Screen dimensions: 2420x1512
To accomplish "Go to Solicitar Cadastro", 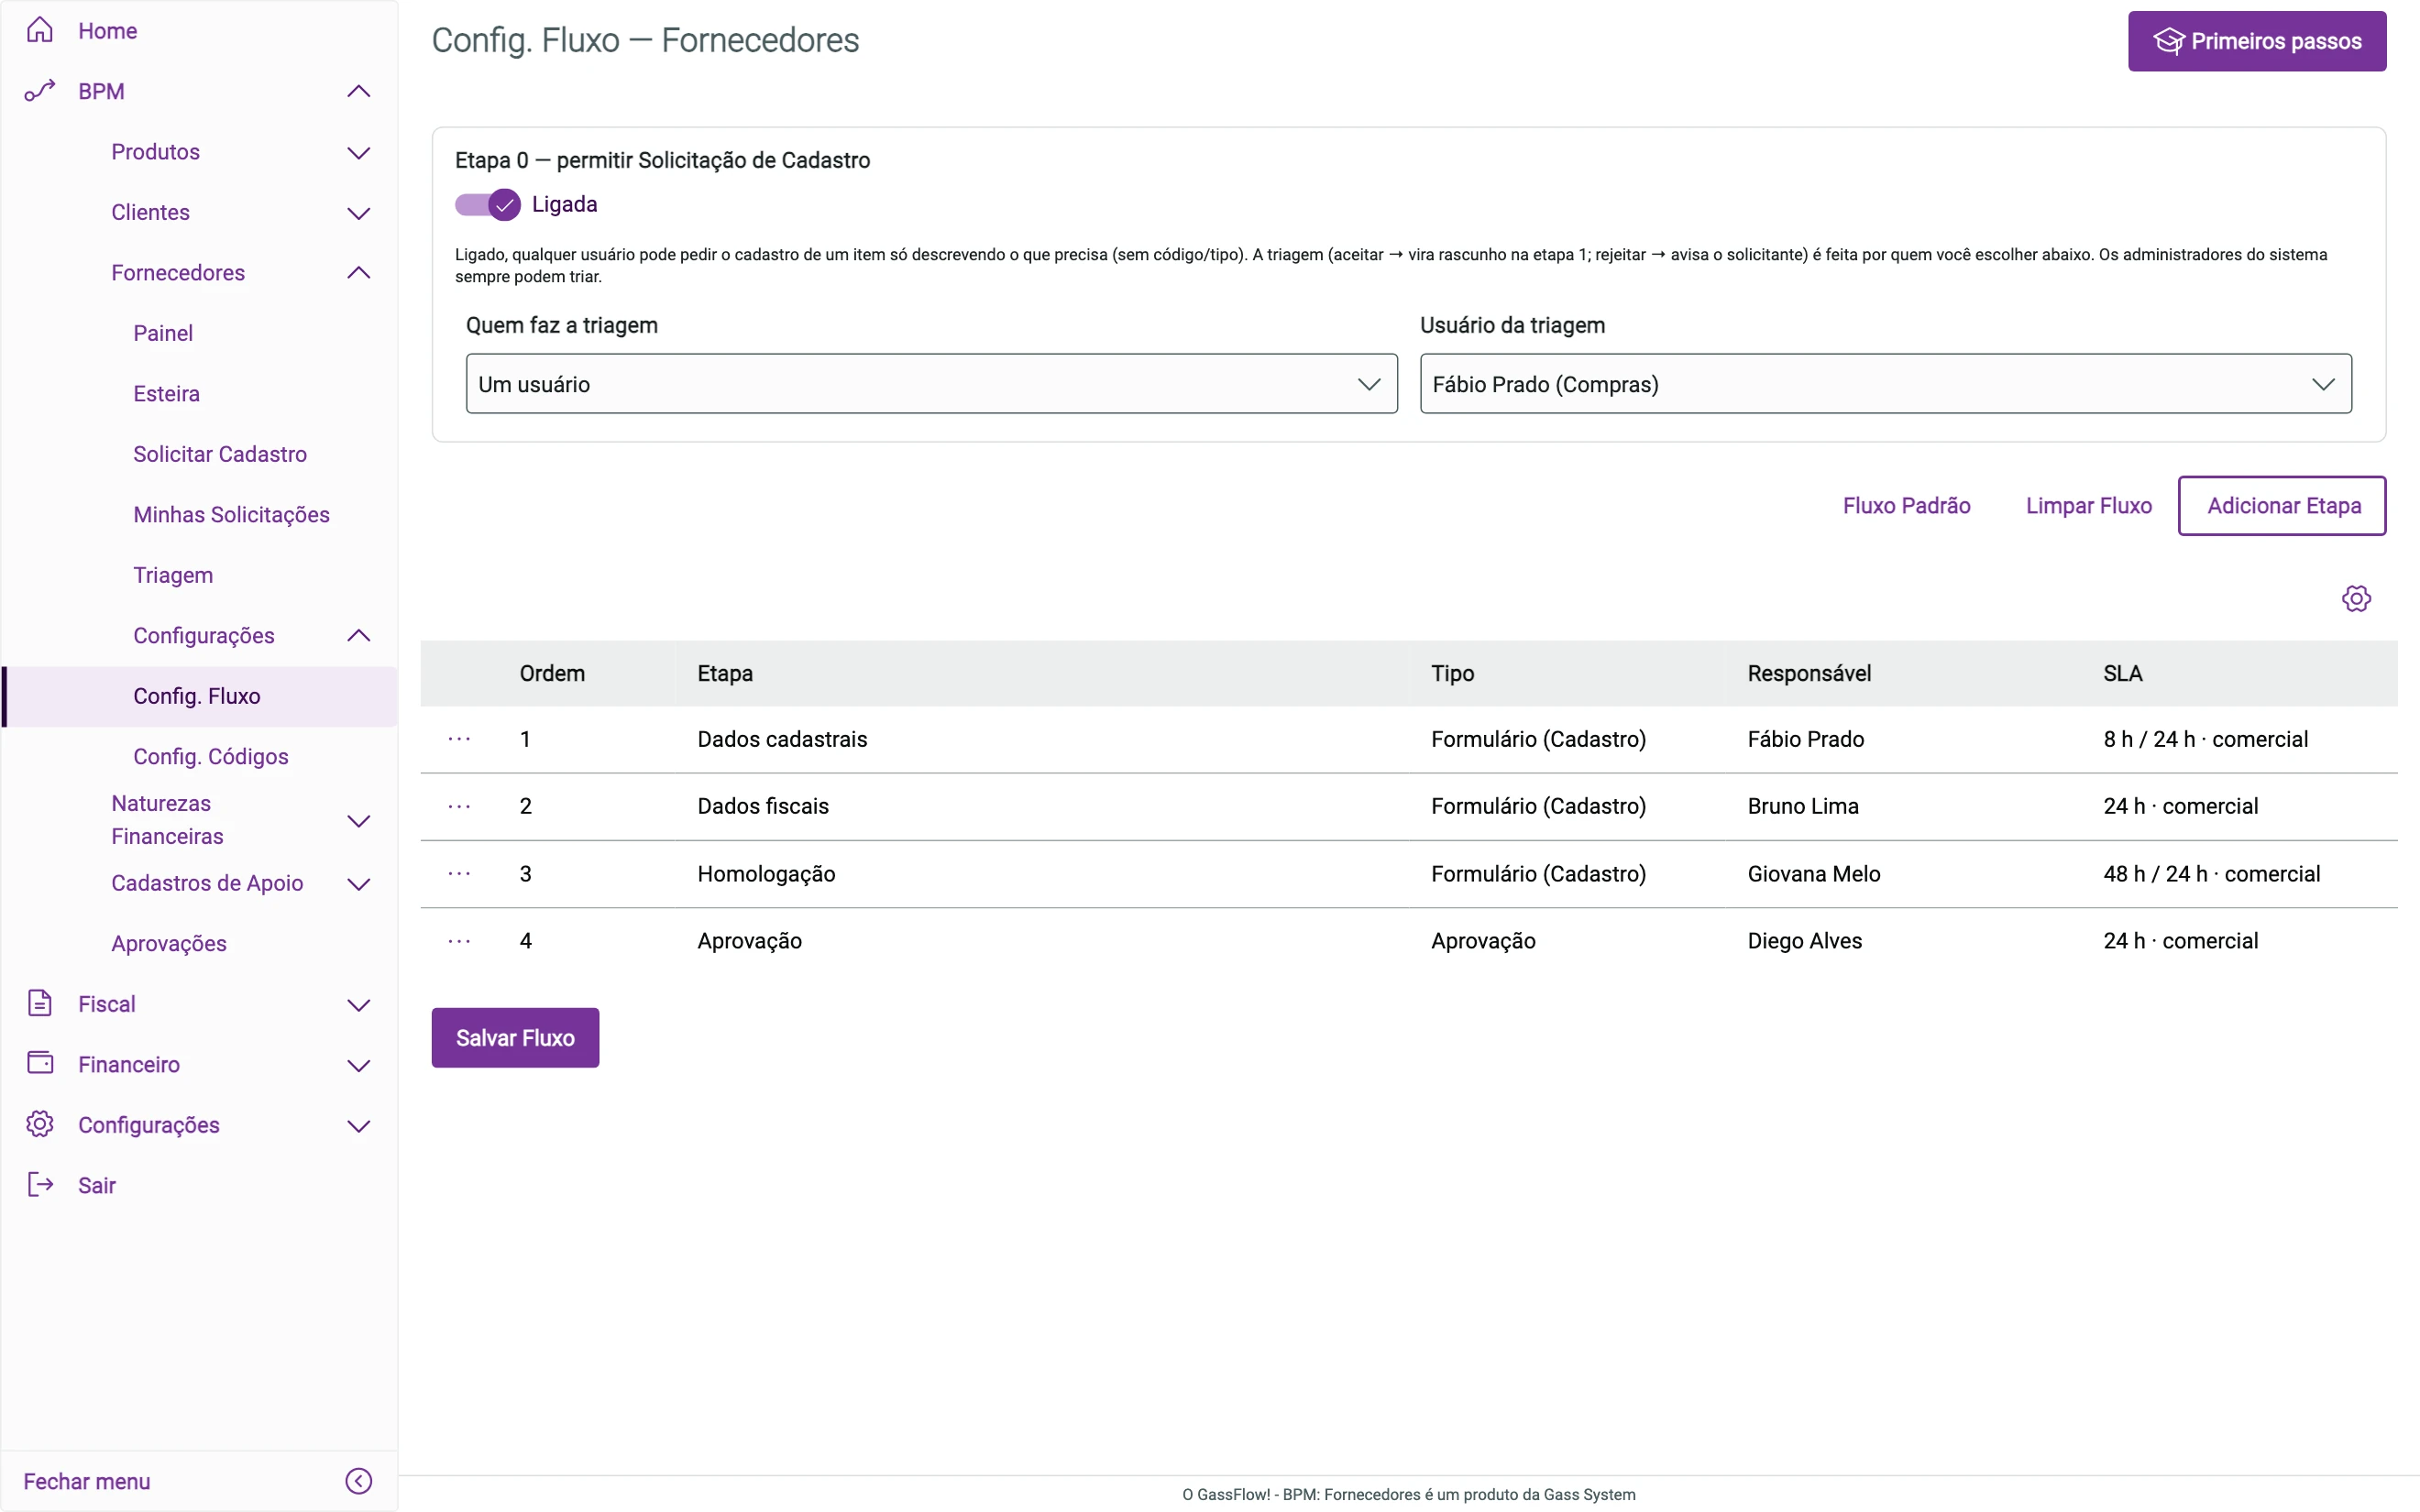I will pyautogui.click(x=220, y=454).
